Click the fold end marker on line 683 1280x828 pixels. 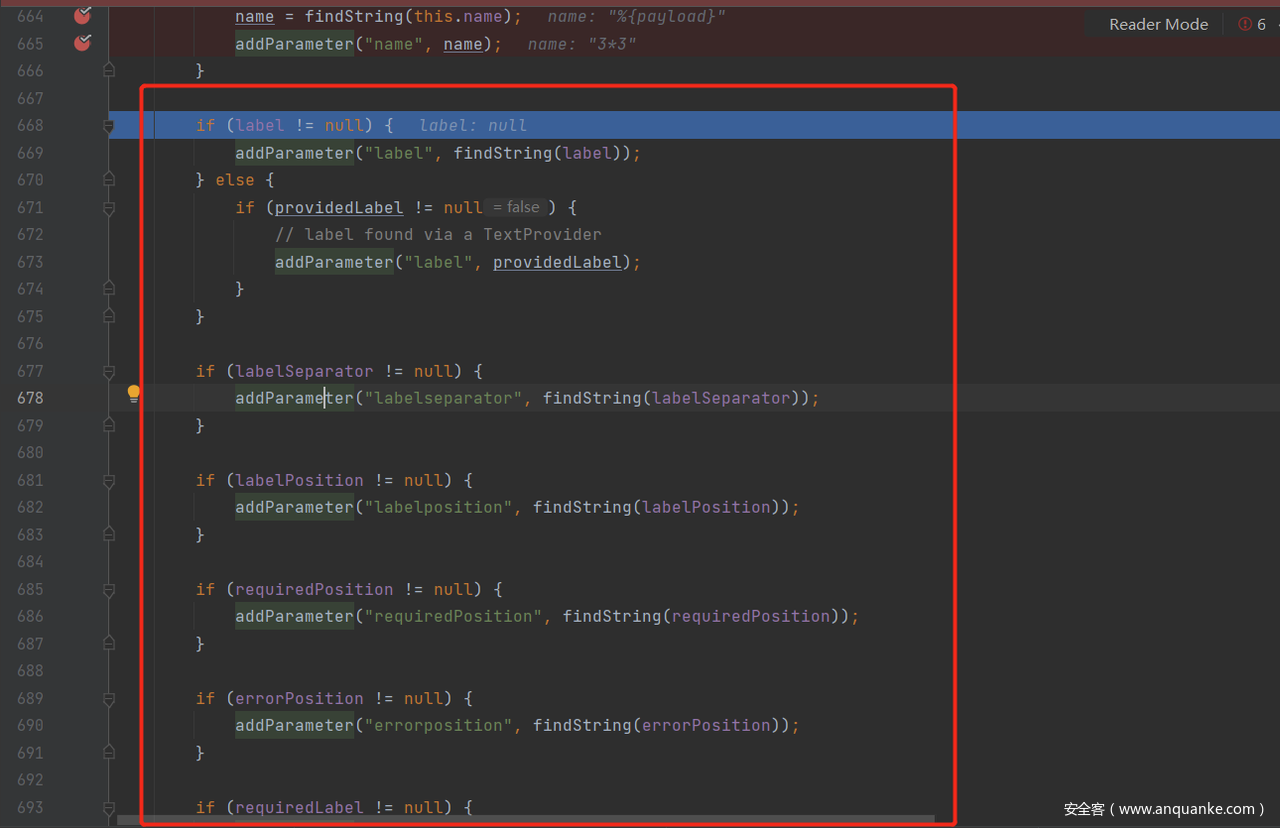(109, 535)
